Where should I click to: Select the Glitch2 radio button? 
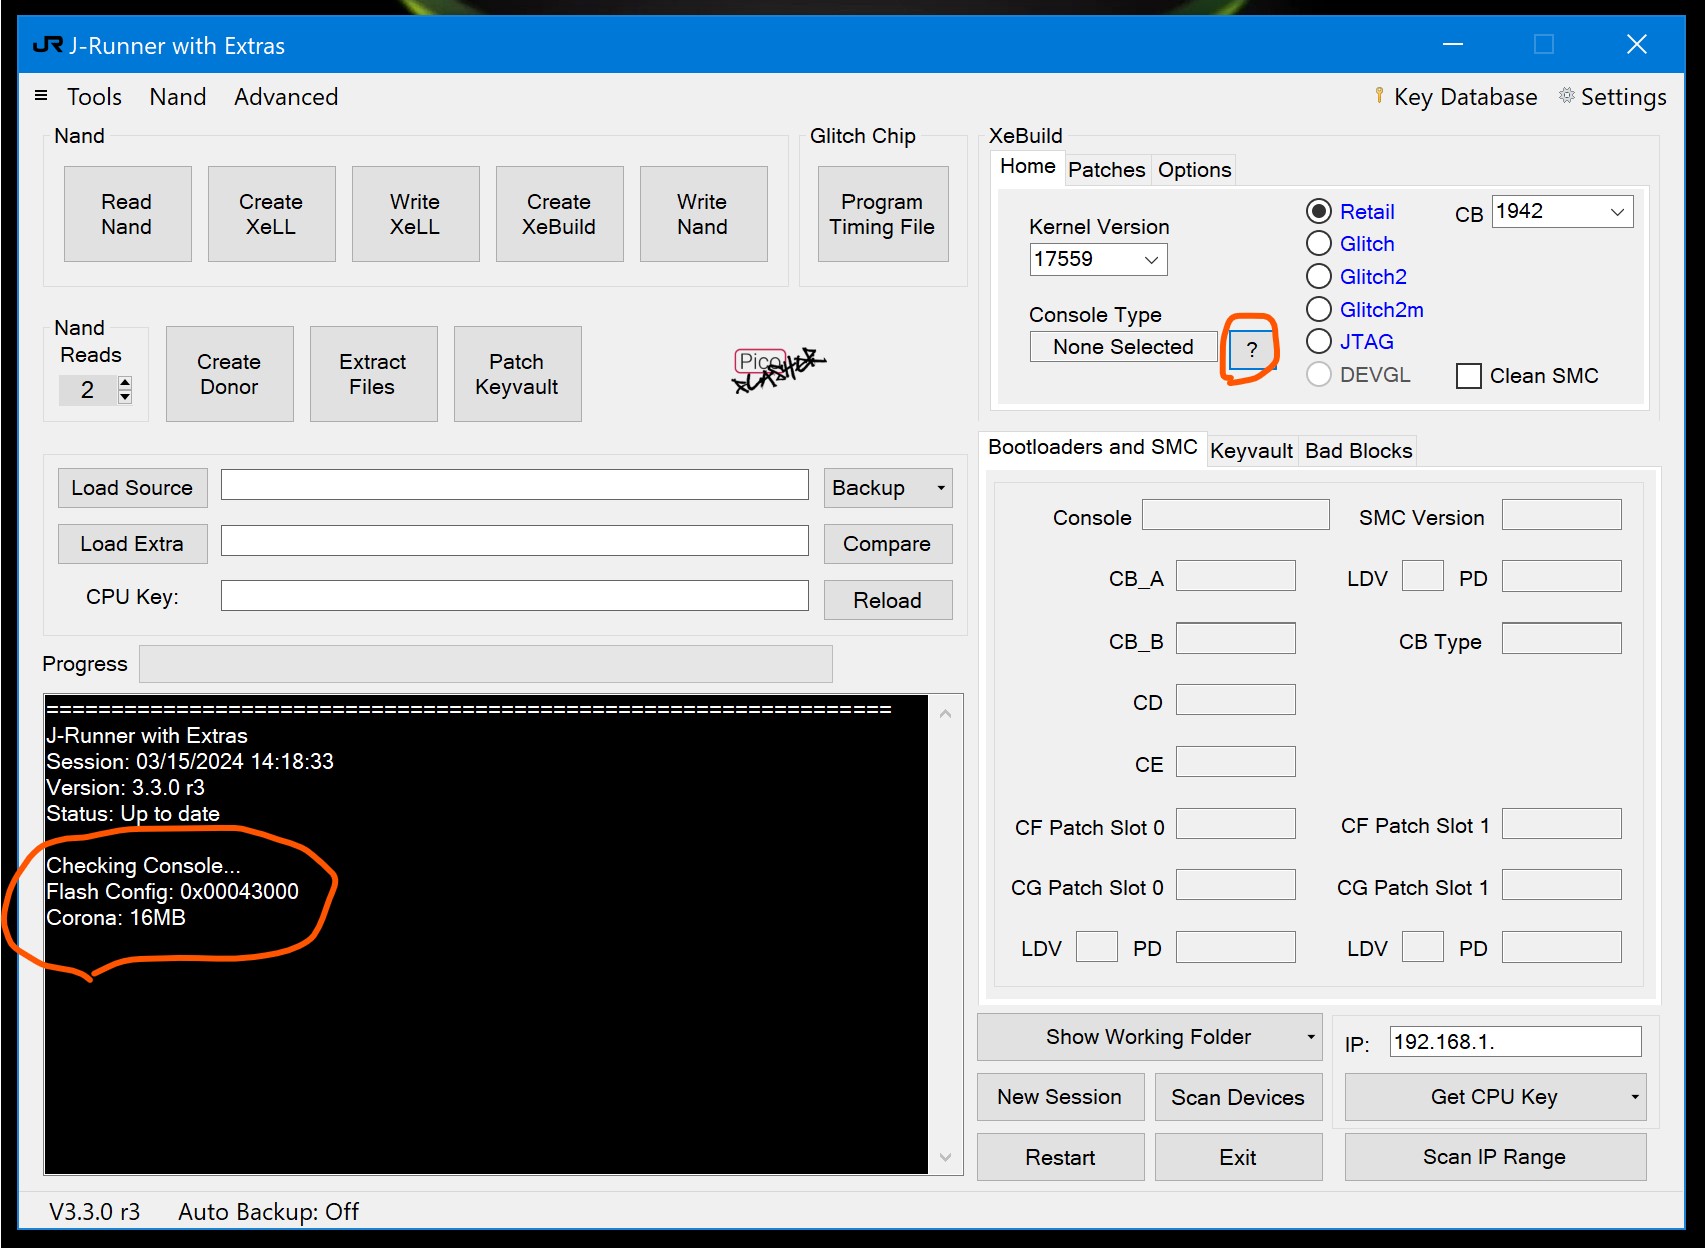click(x=1319, y=277)
